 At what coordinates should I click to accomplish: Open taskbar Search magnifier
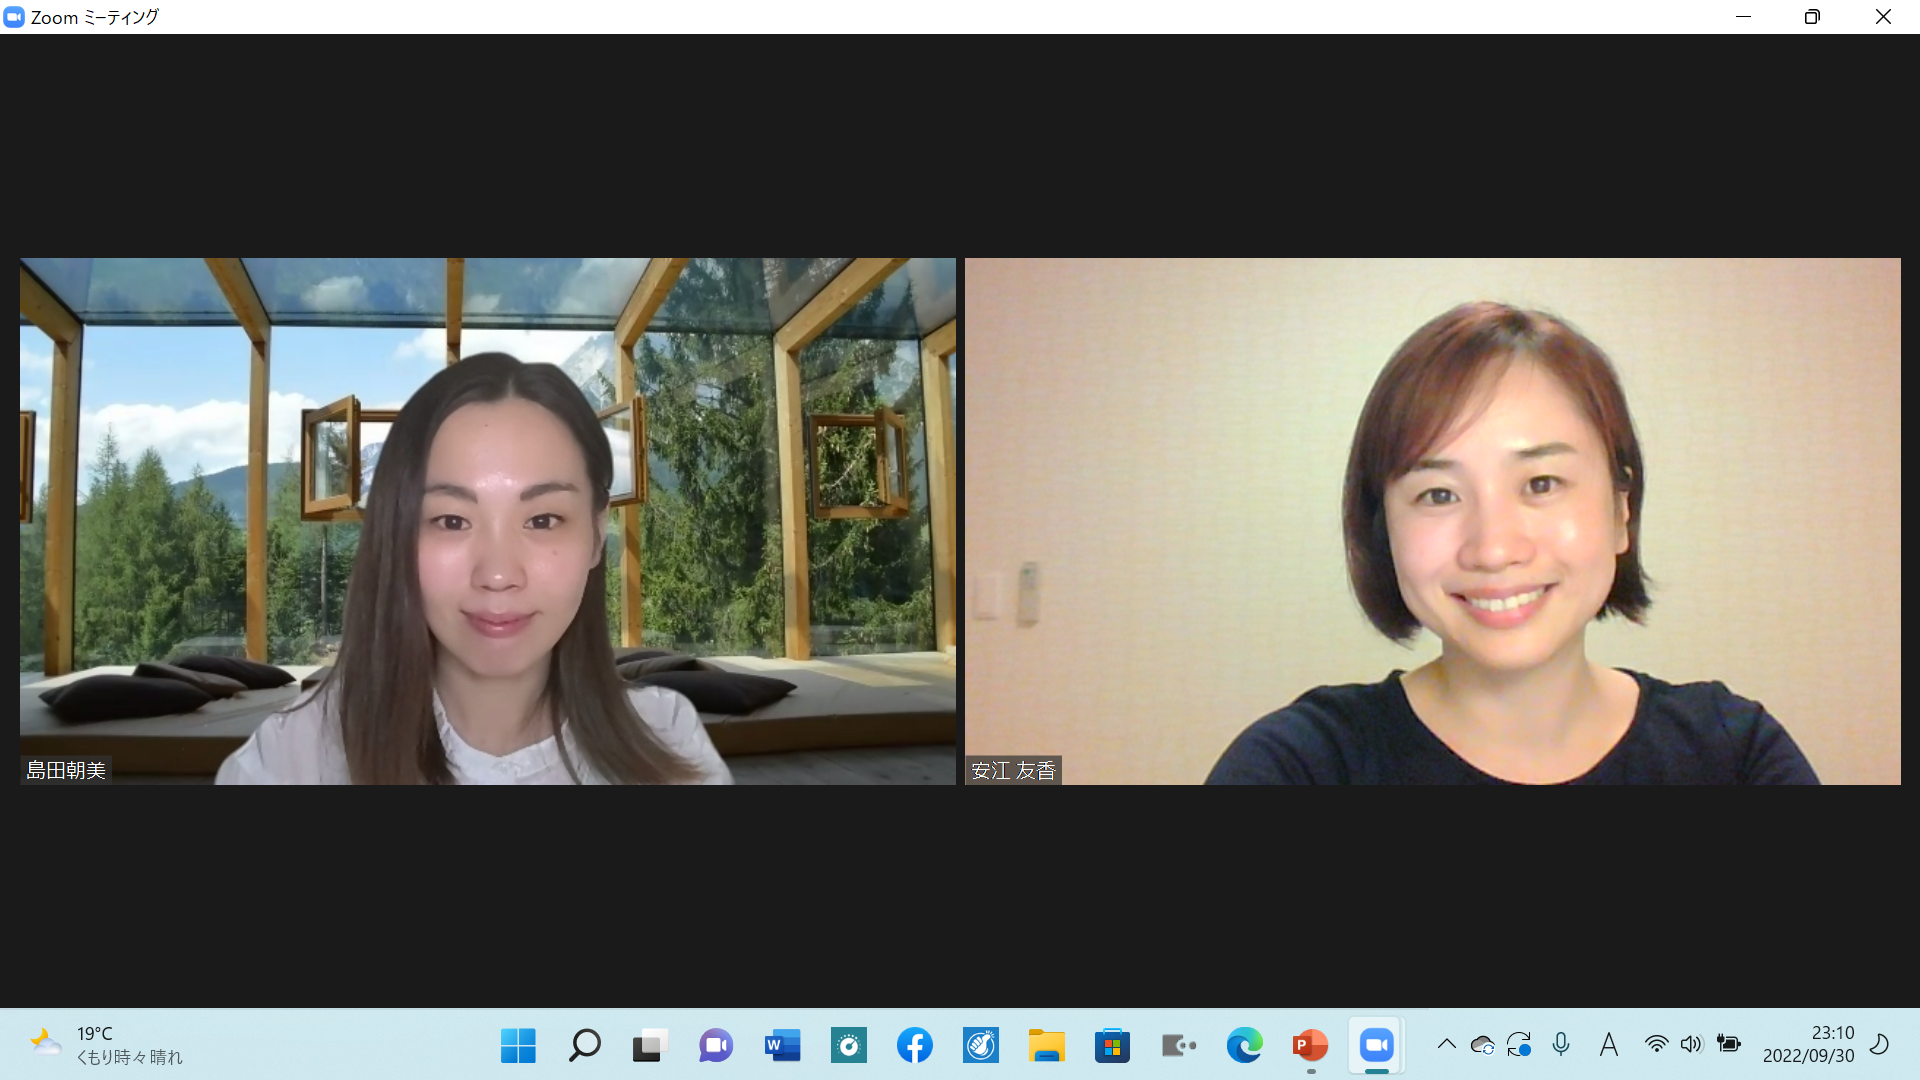[584, 1046]
